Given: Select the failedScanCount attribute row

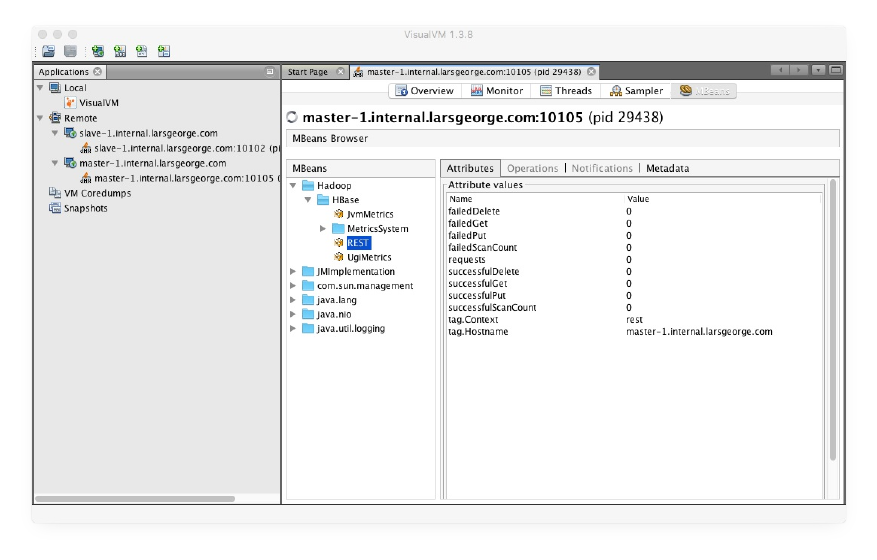Looking at the screenshot, I should (x=634, y=248).
